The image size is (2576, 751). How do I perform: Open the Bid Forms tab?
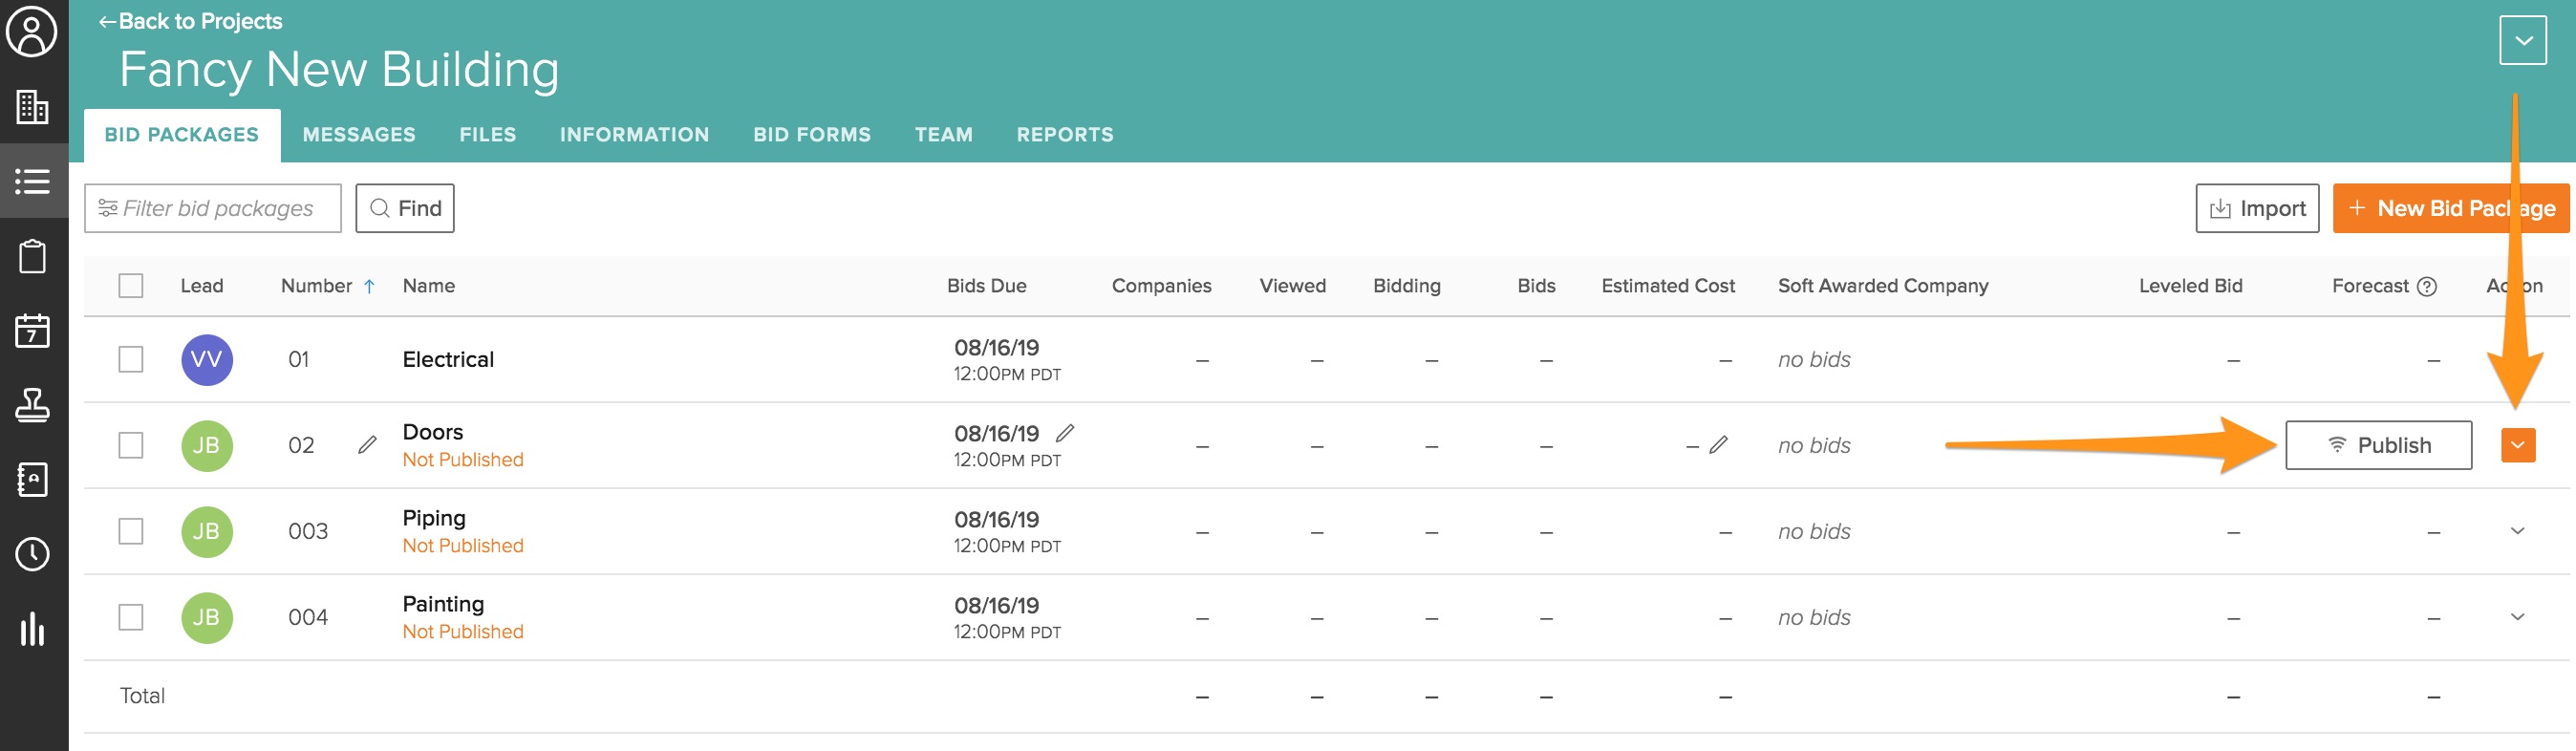[811, 135]
